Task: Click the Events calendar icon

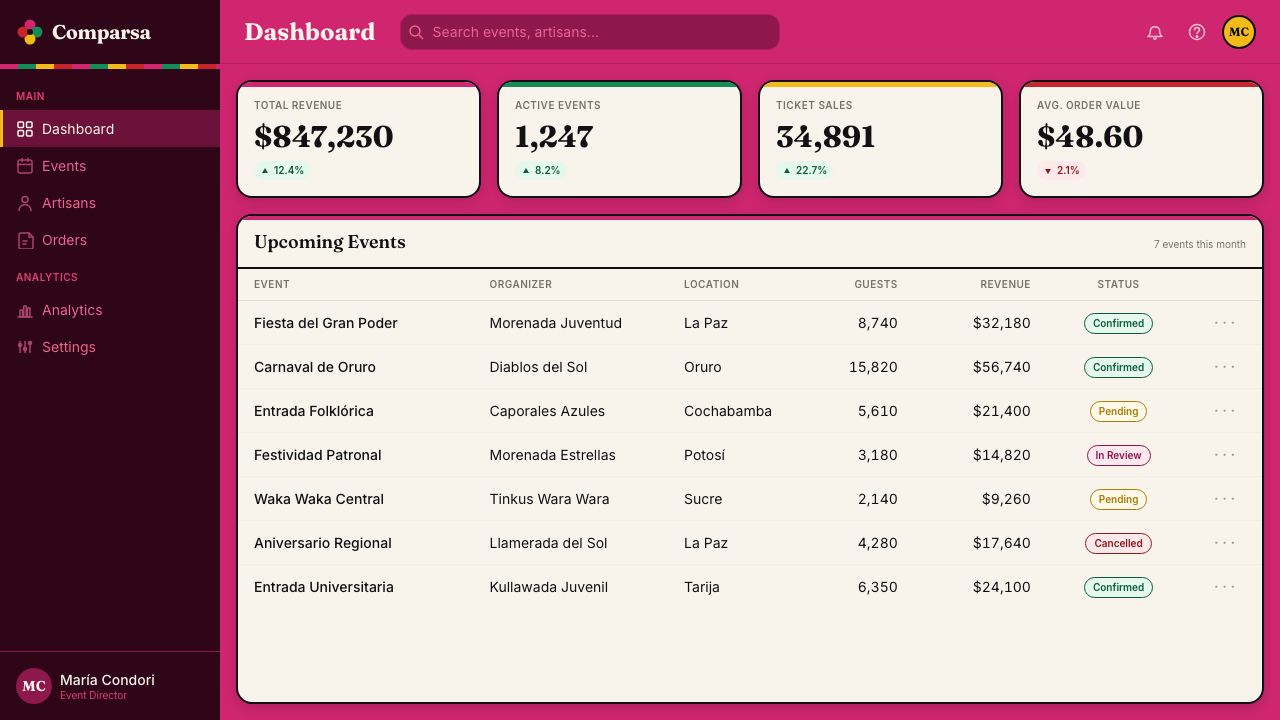Action: click(25, 166)
